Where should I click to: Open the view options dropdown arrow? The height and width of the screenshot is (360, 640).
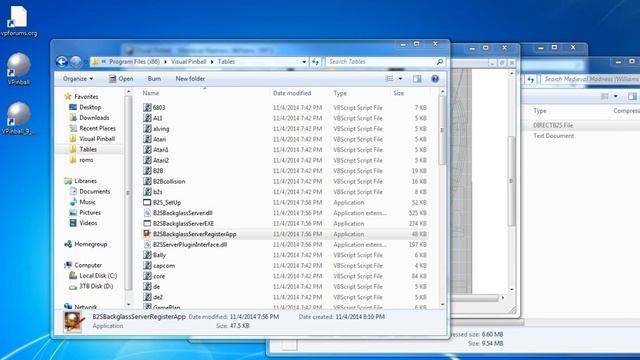tap(400, 79)
